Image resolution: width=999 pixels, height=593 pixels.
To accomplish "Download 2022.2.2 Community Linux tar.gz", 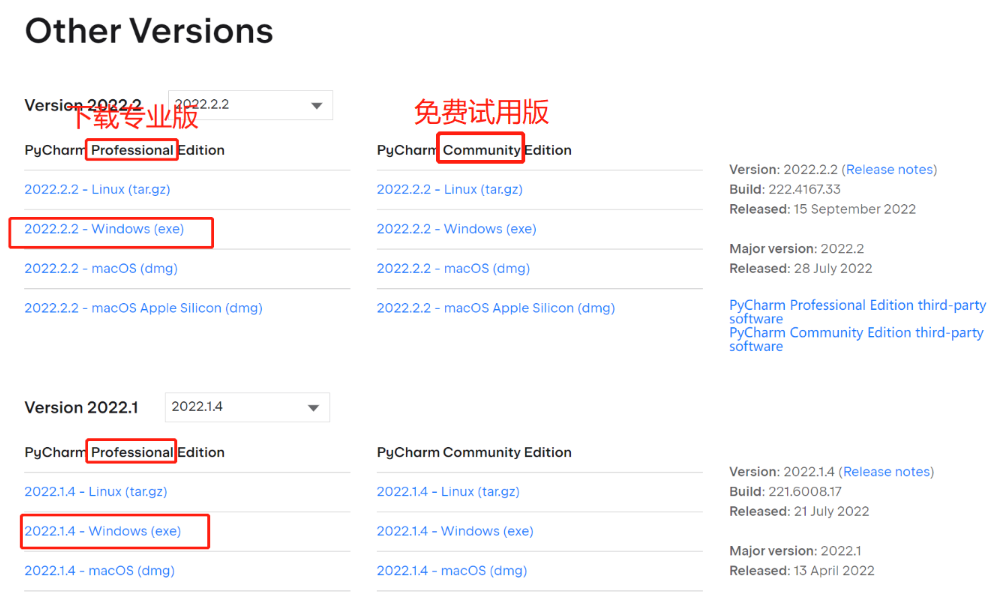I will point(449,189).
